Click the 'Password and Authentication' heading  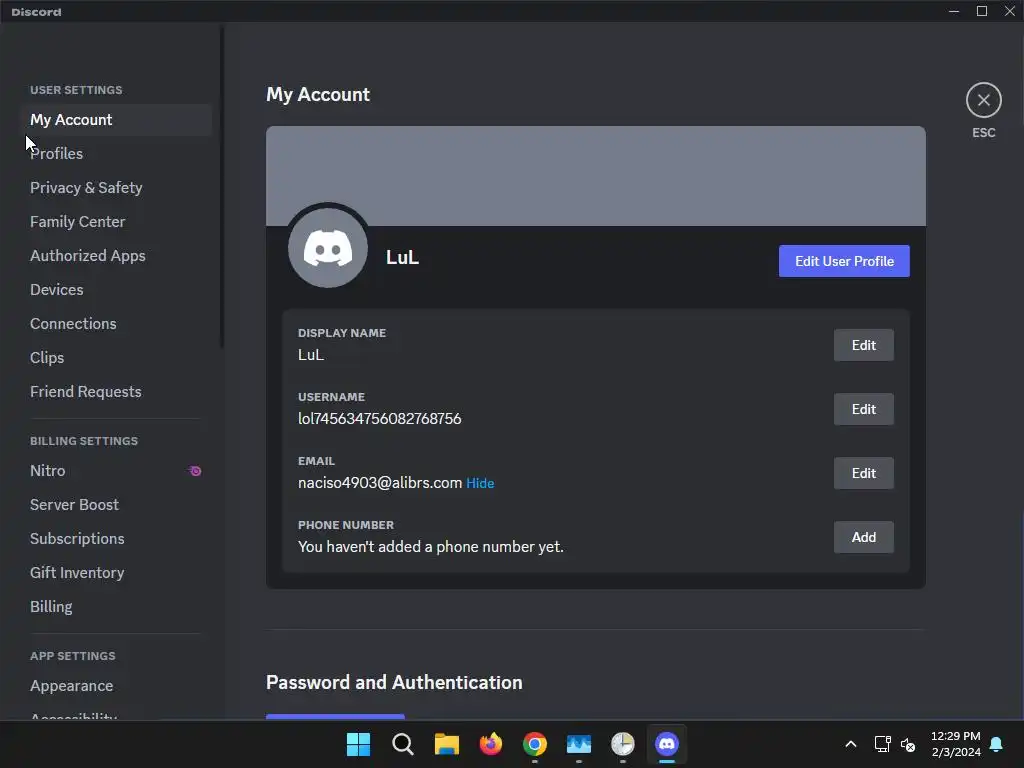coord(394,682)
